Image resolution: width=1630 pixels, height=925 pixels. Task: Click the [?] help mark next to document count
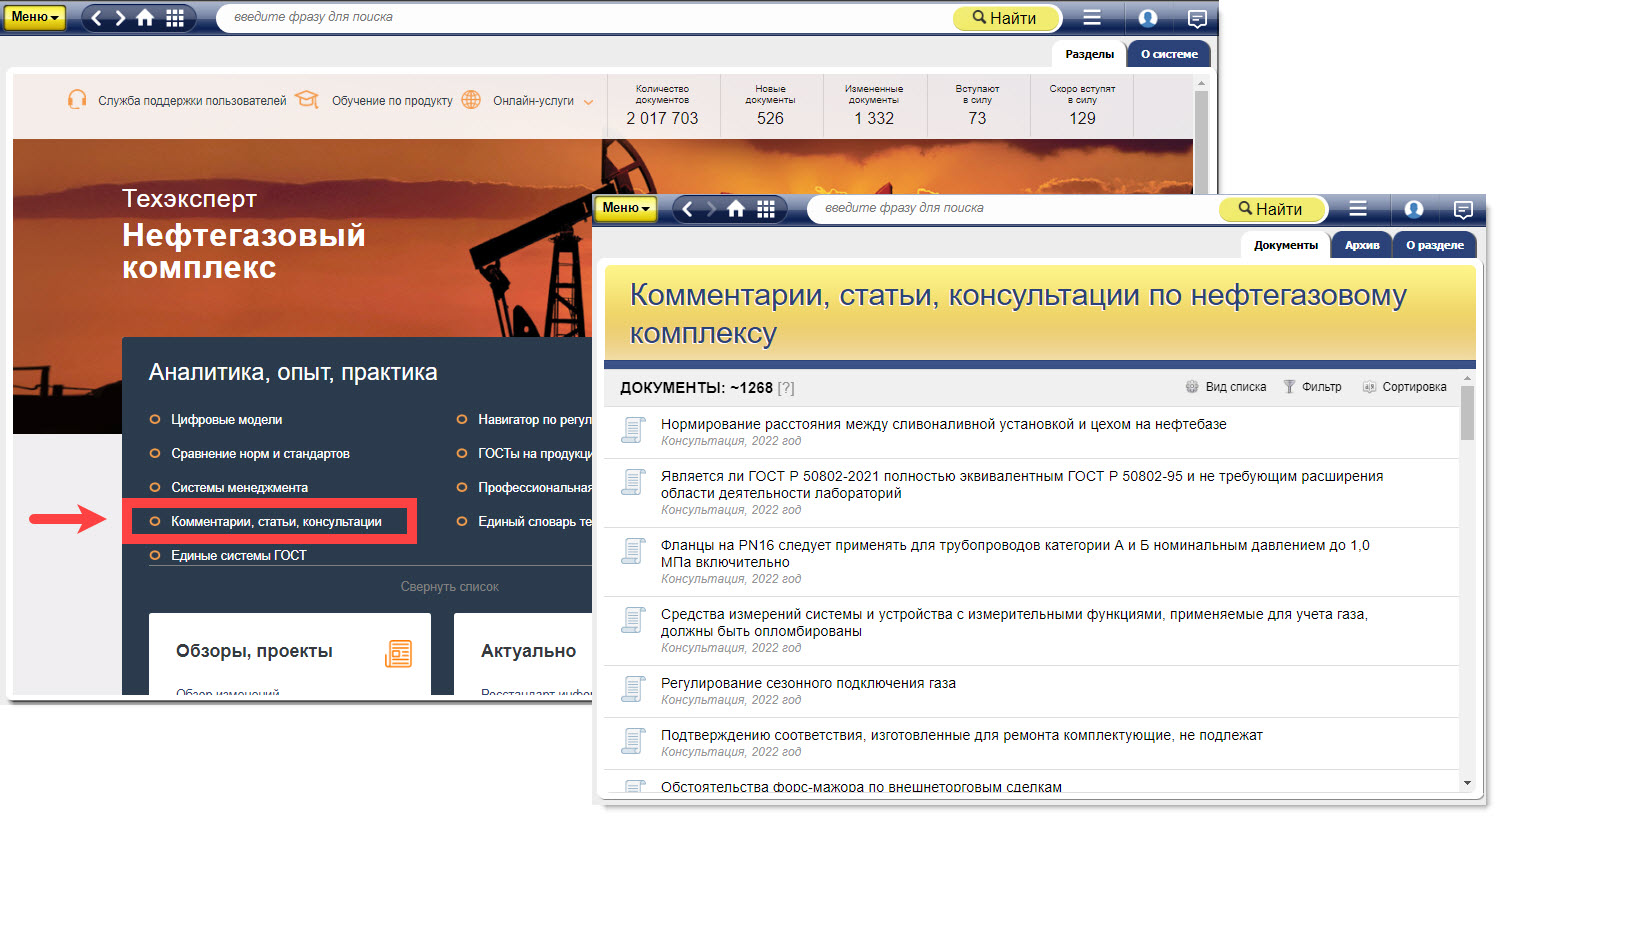coord(786,388)
